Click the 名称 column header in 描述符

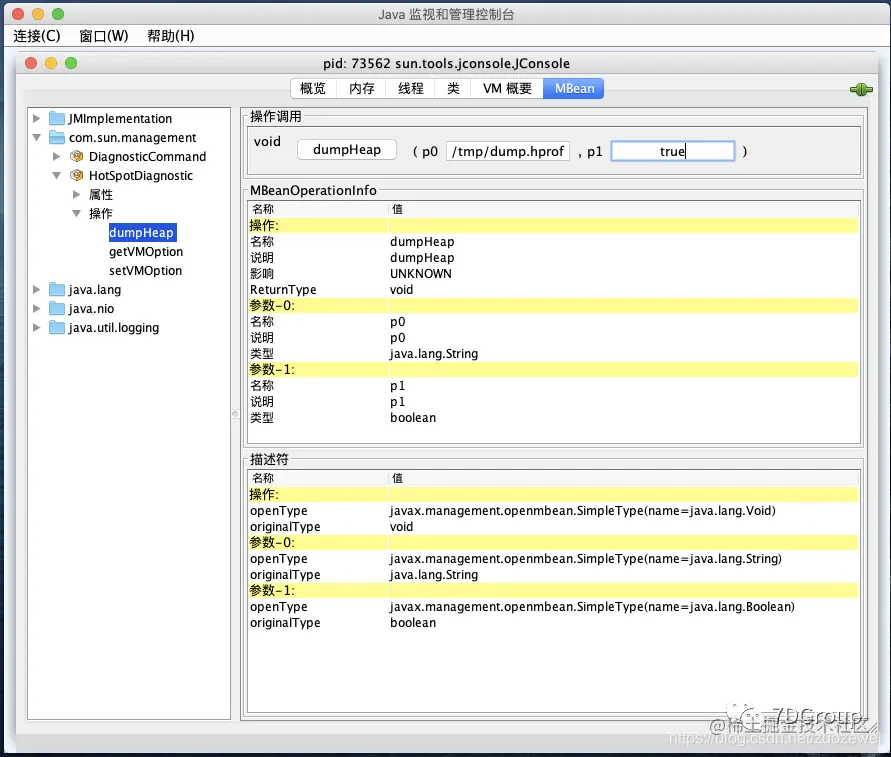tap(318, 478)
